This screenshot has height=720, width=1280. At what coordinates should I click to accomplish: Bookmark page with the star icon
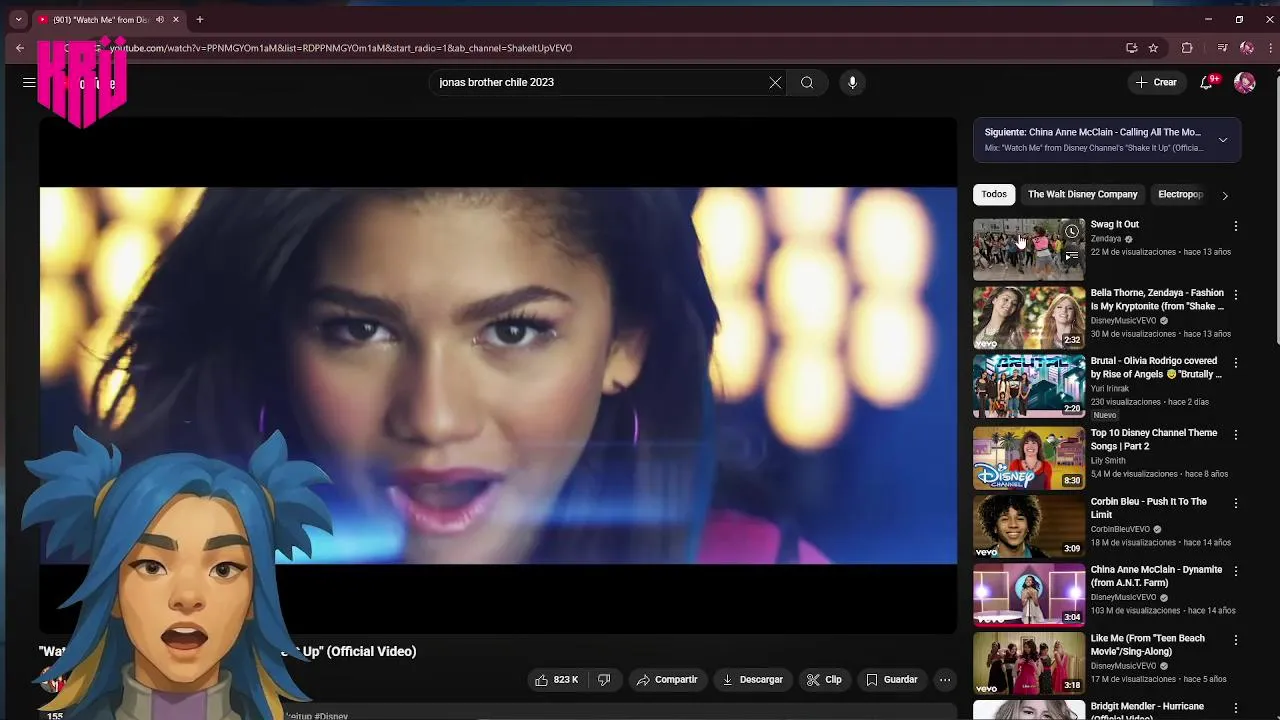(1153, 48)
